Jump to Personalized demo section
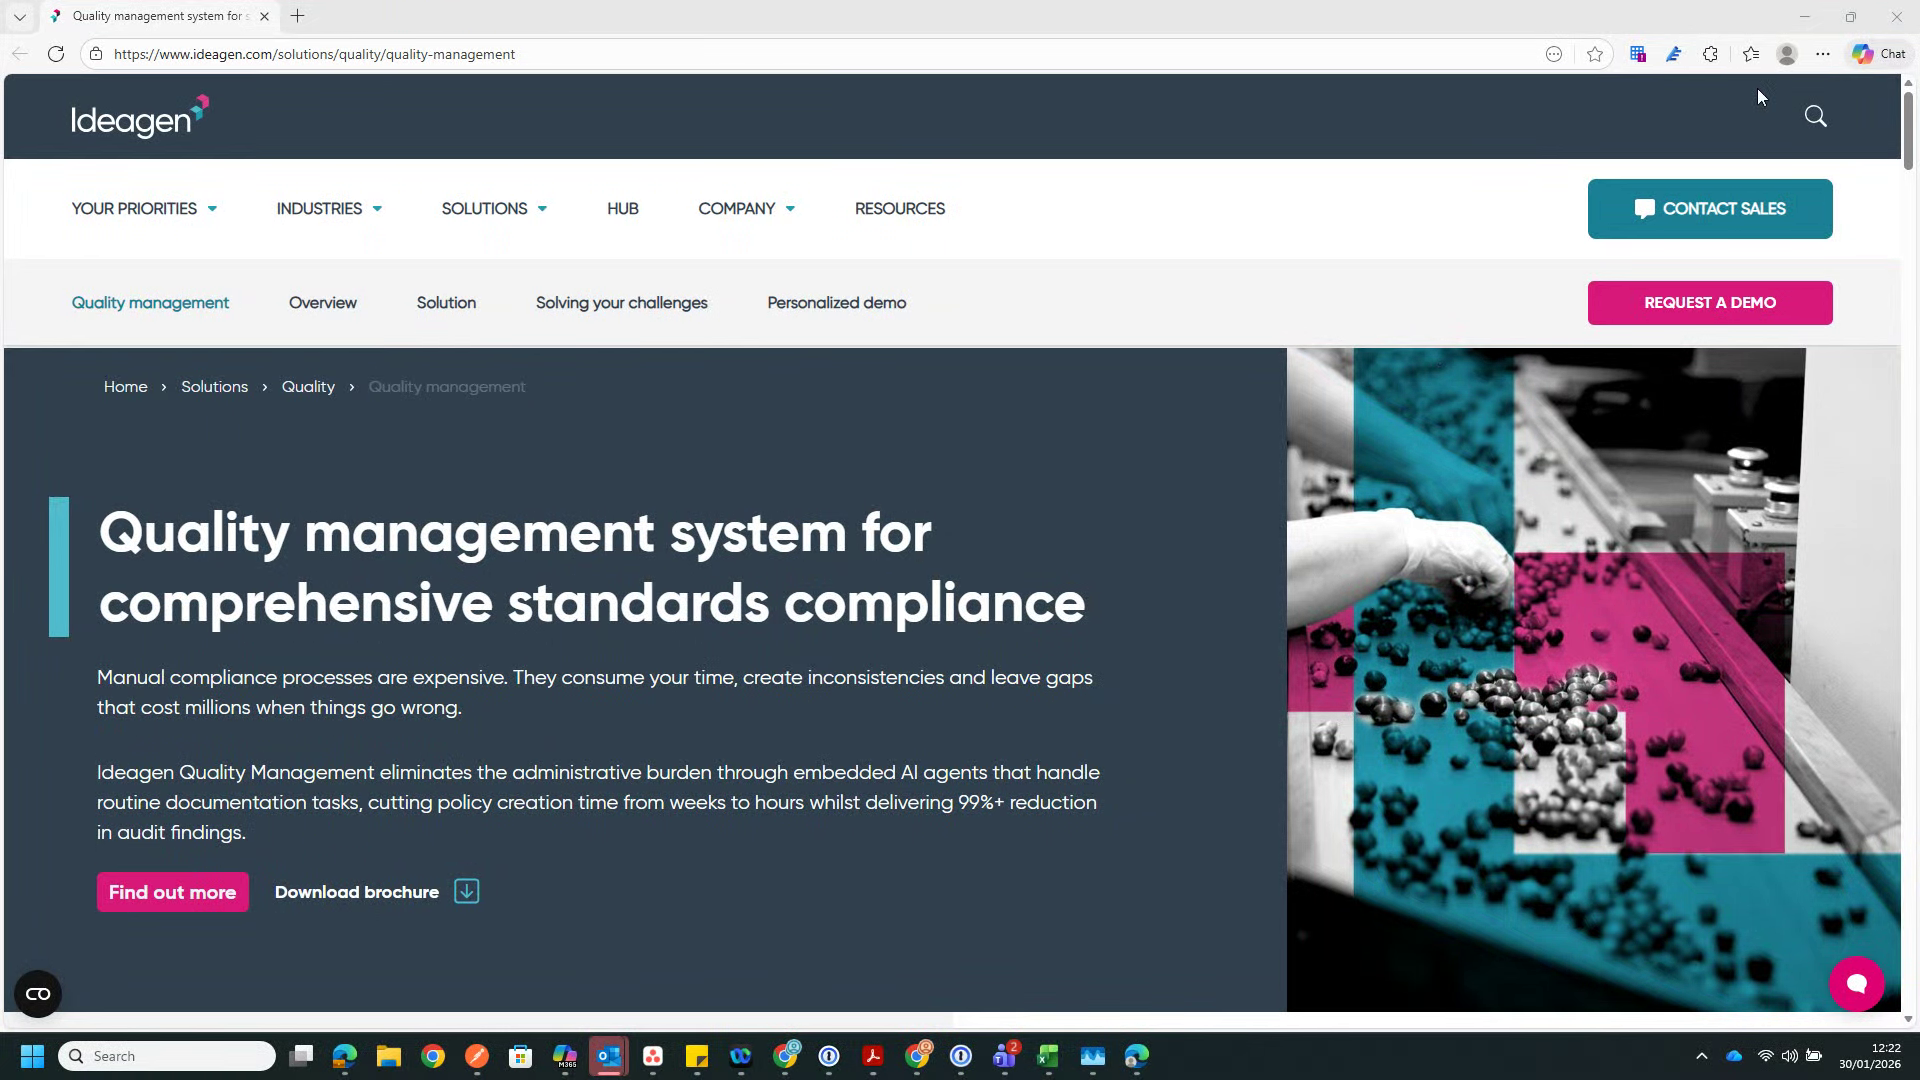 point(837,303)
